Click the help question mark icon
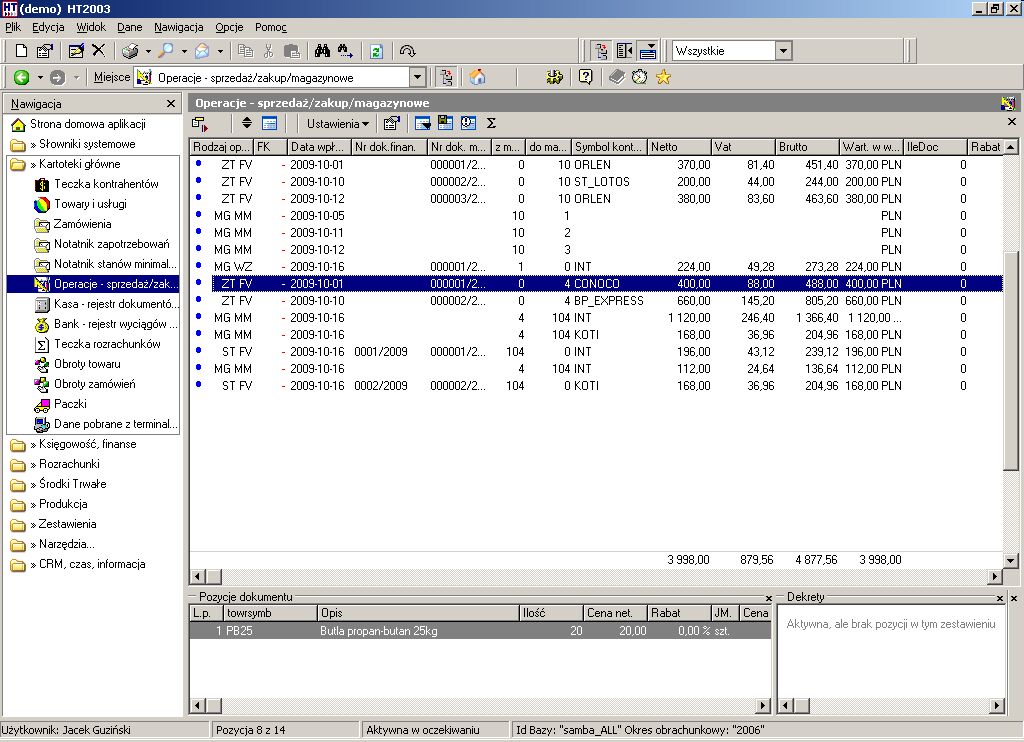 pyautogui.click(x=585, y=77)
